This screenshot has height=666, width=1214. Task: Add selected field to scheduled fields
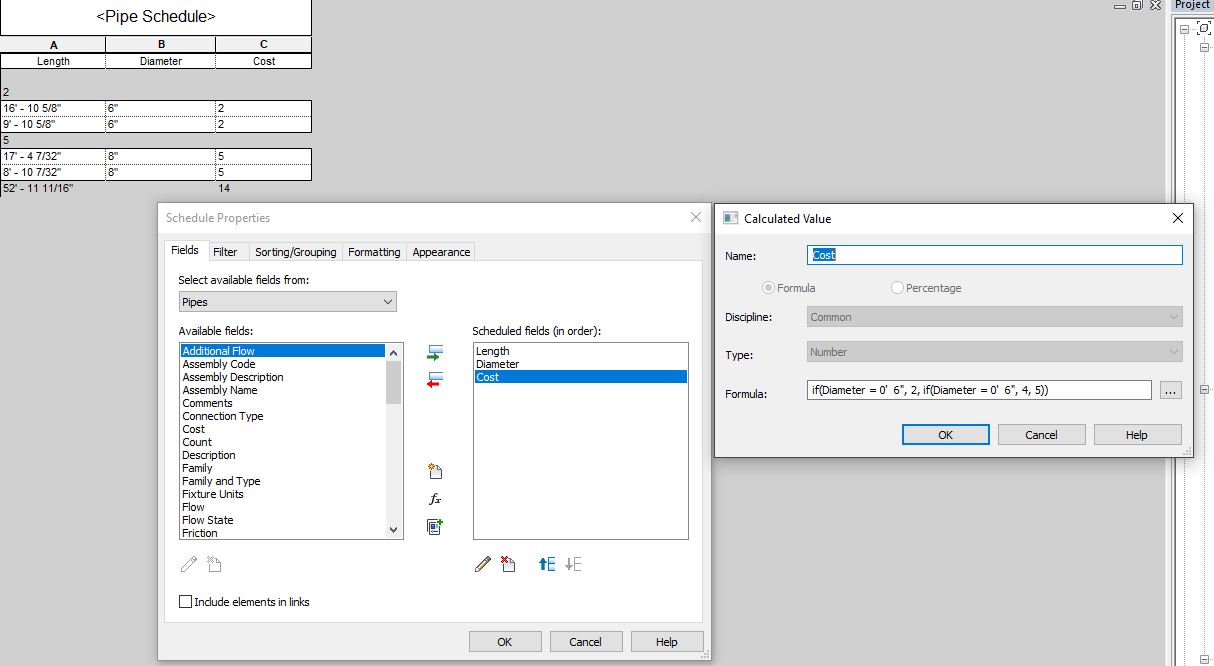[x=434, y=352]
